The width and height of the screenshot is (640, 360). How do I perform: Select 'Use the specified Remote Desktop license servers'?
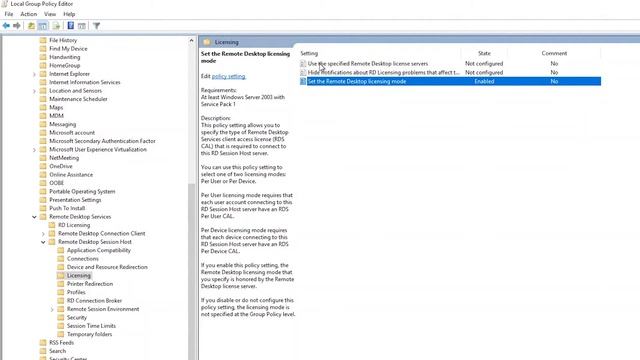[368, 64]
